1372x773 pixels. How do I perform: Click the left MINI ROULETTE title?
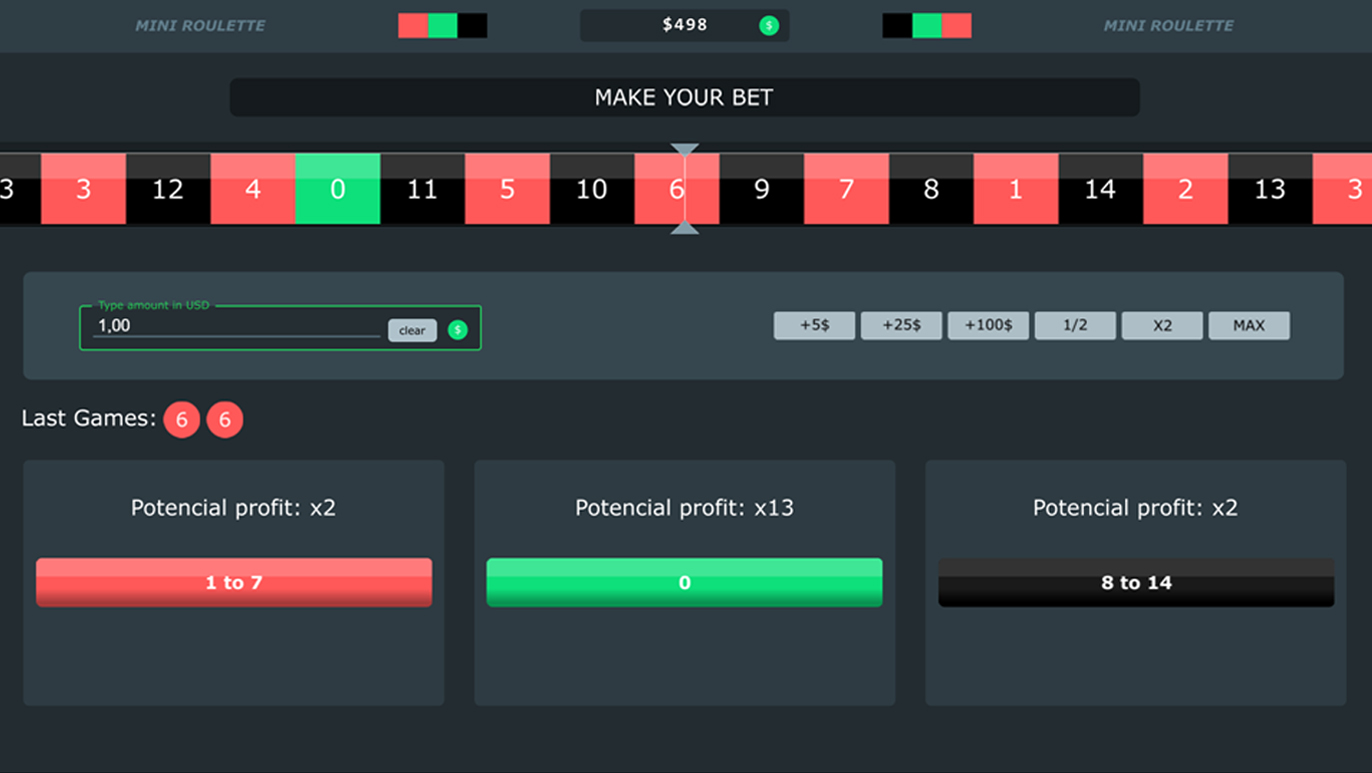(200, 26)
